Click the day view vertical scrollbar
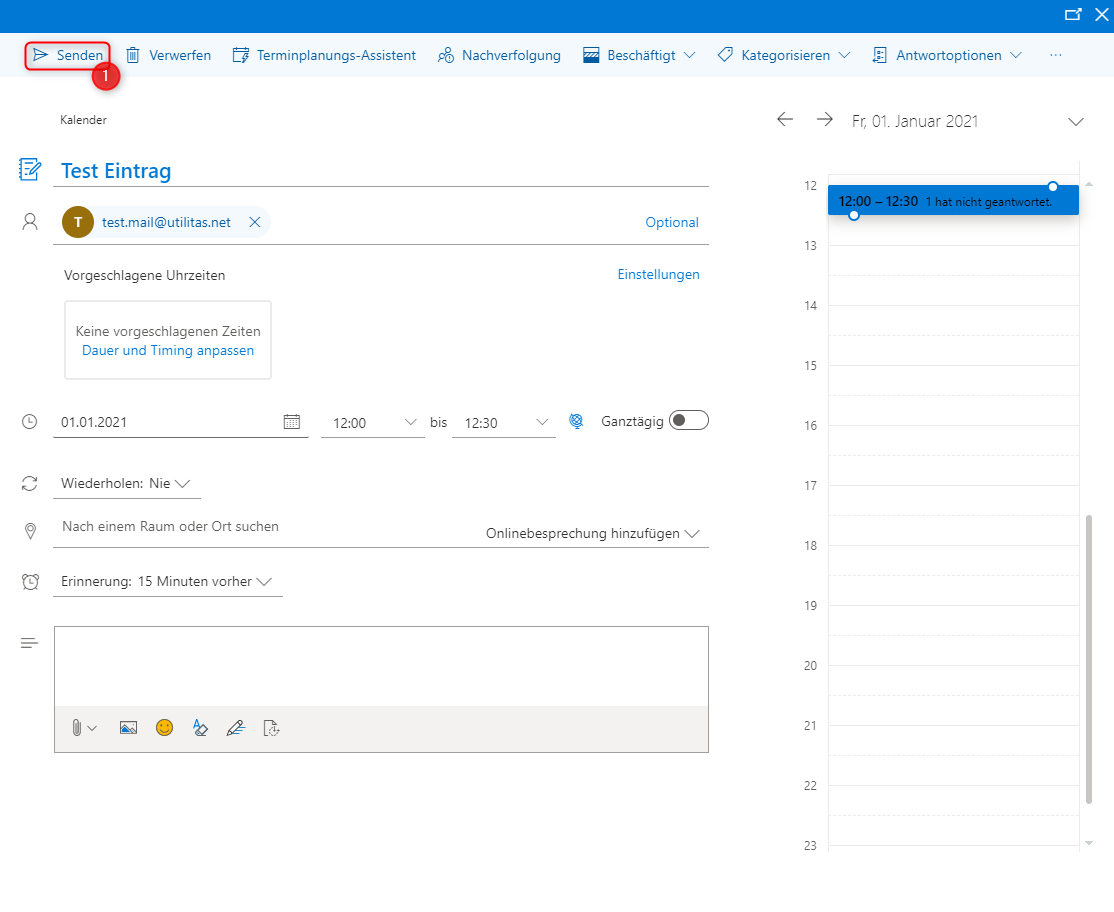Image resolution: width=1114 pixels, height=912 pixels. coord(1089,660)
